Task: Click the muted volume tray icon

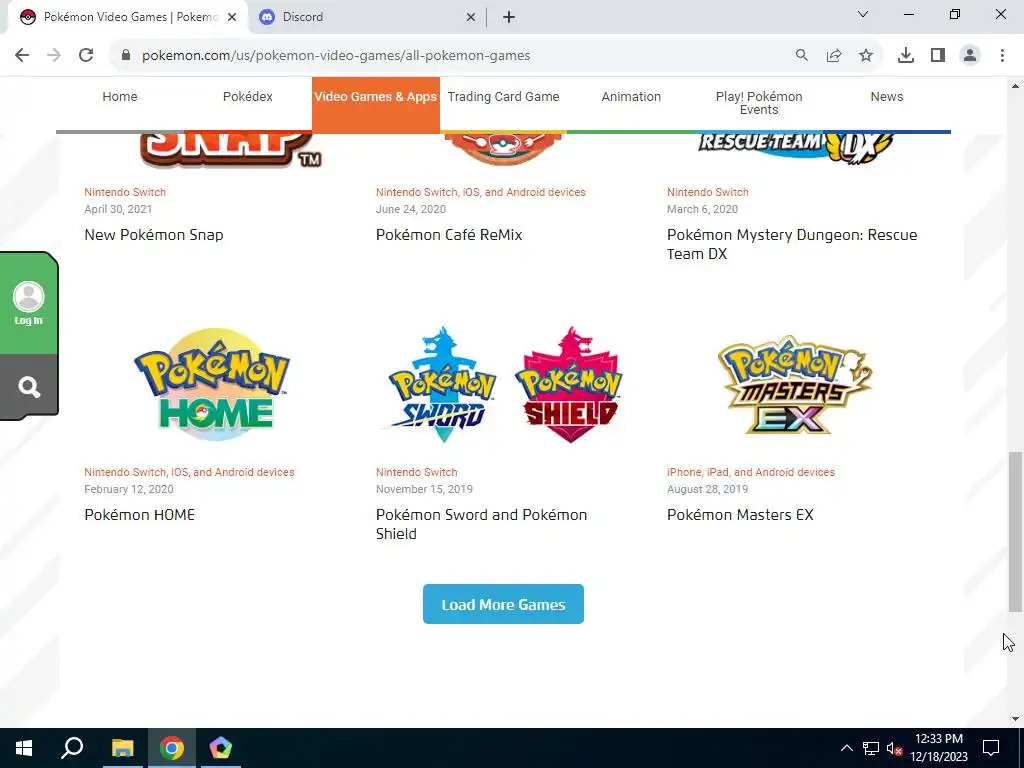Action: point(895,748)
